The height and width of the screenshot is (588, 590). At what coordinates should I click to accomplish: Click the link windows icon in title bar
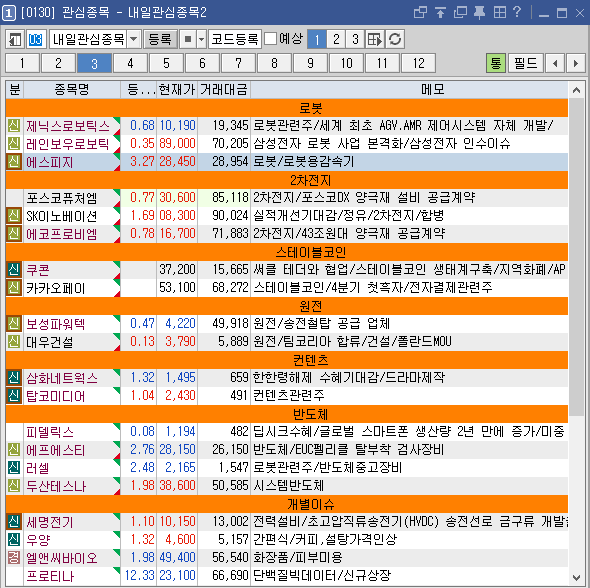pyautogui.click(x=420, y=12)
